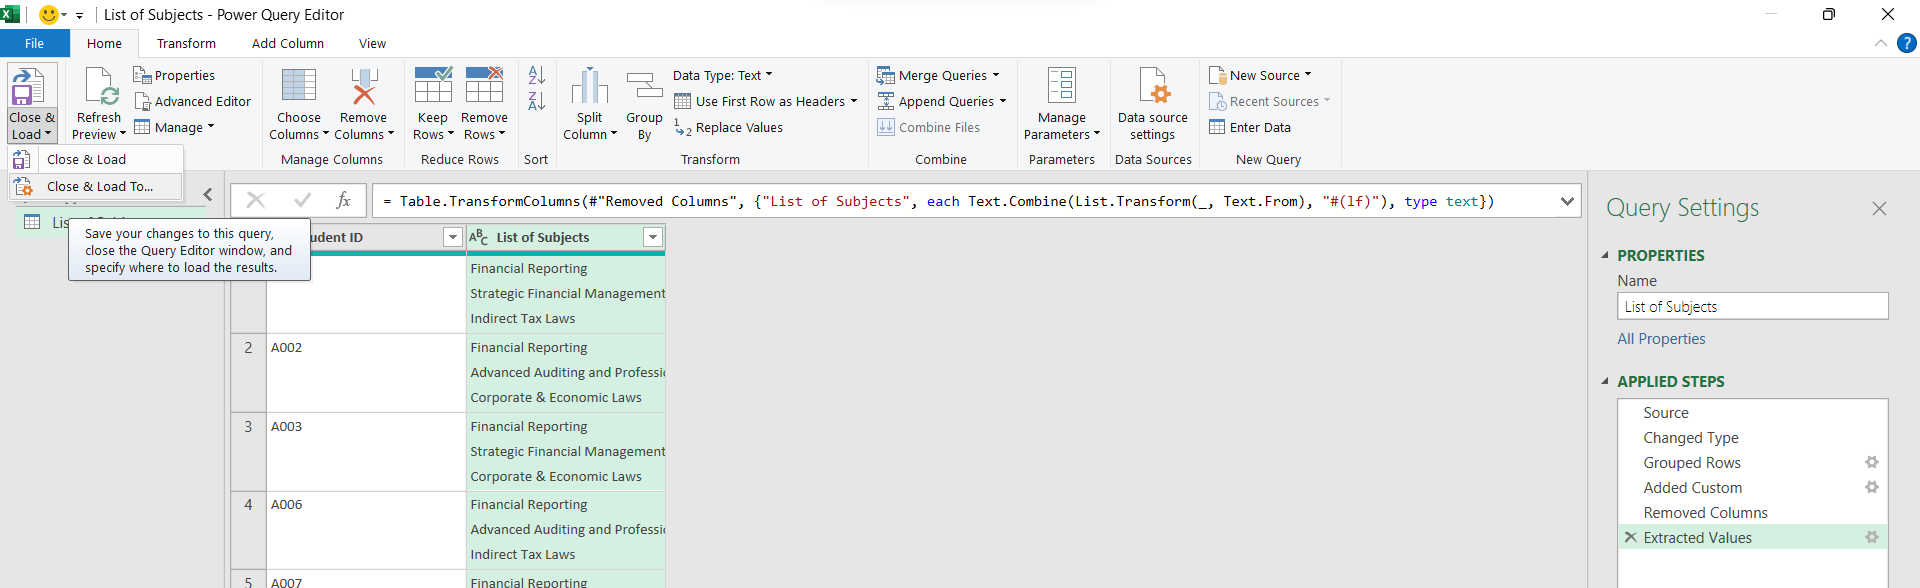
Task: Open Student ID column filter dropdown
Action: [453, 237]
